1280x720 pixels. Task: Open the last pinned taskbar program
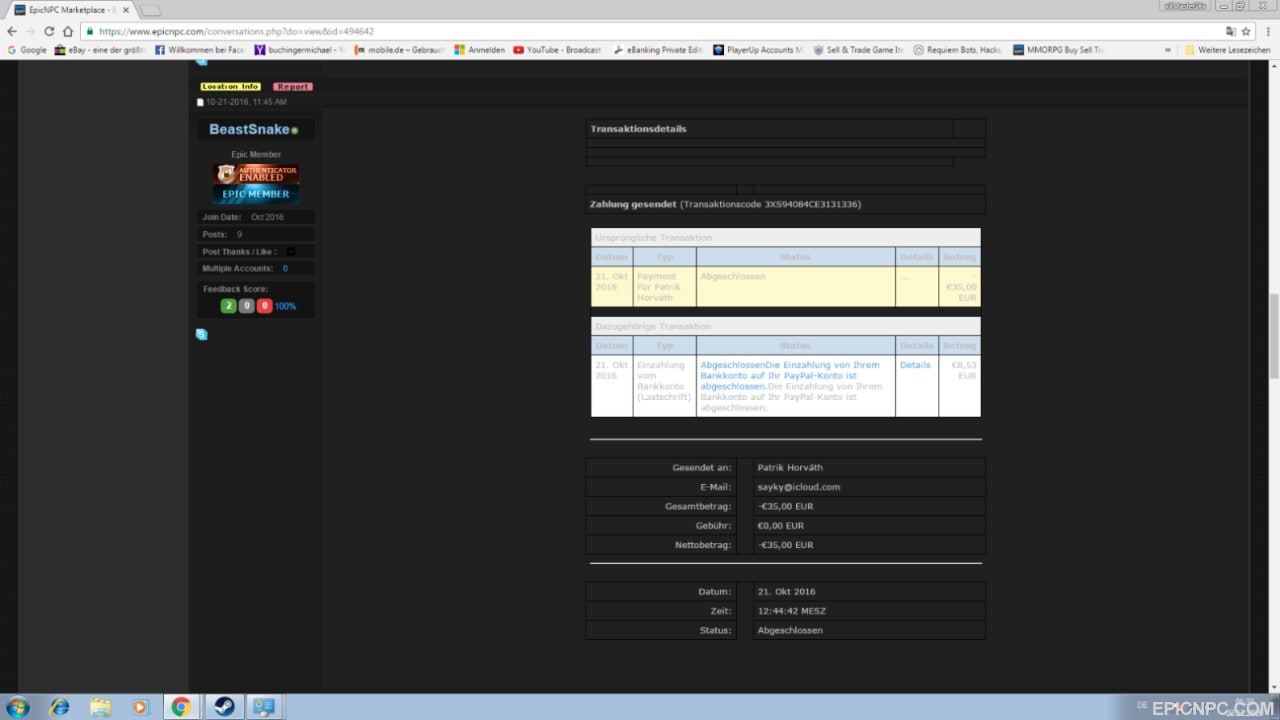[264, 707]
